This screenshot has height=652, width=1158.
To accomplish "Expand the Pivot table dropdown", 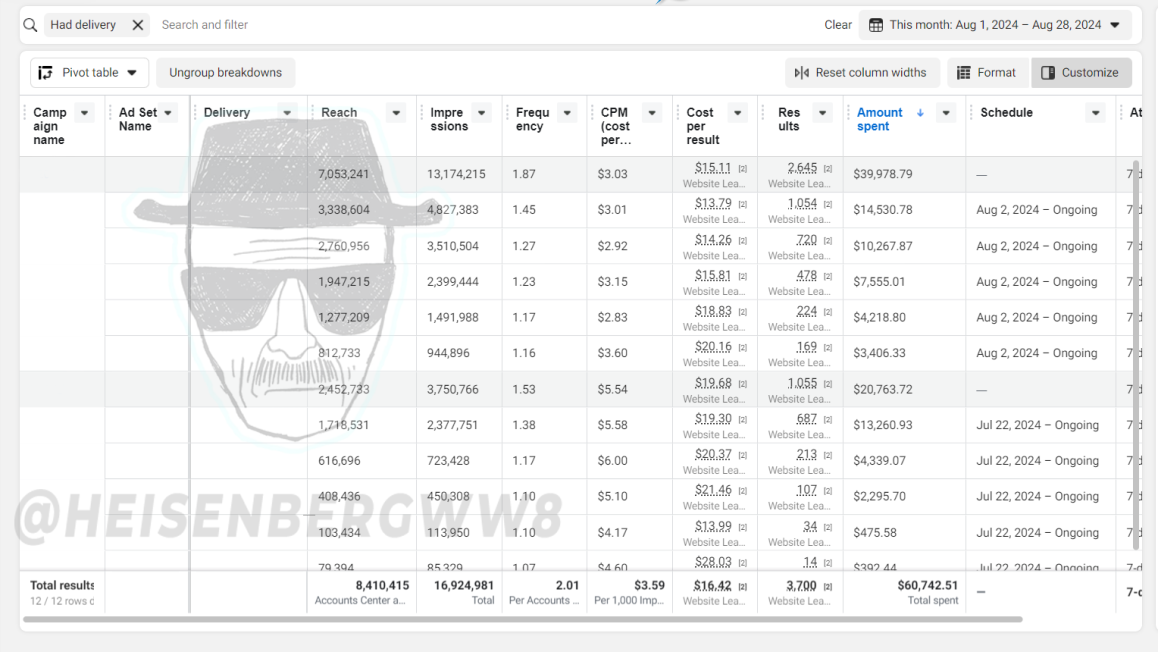I will pos(132,72).
